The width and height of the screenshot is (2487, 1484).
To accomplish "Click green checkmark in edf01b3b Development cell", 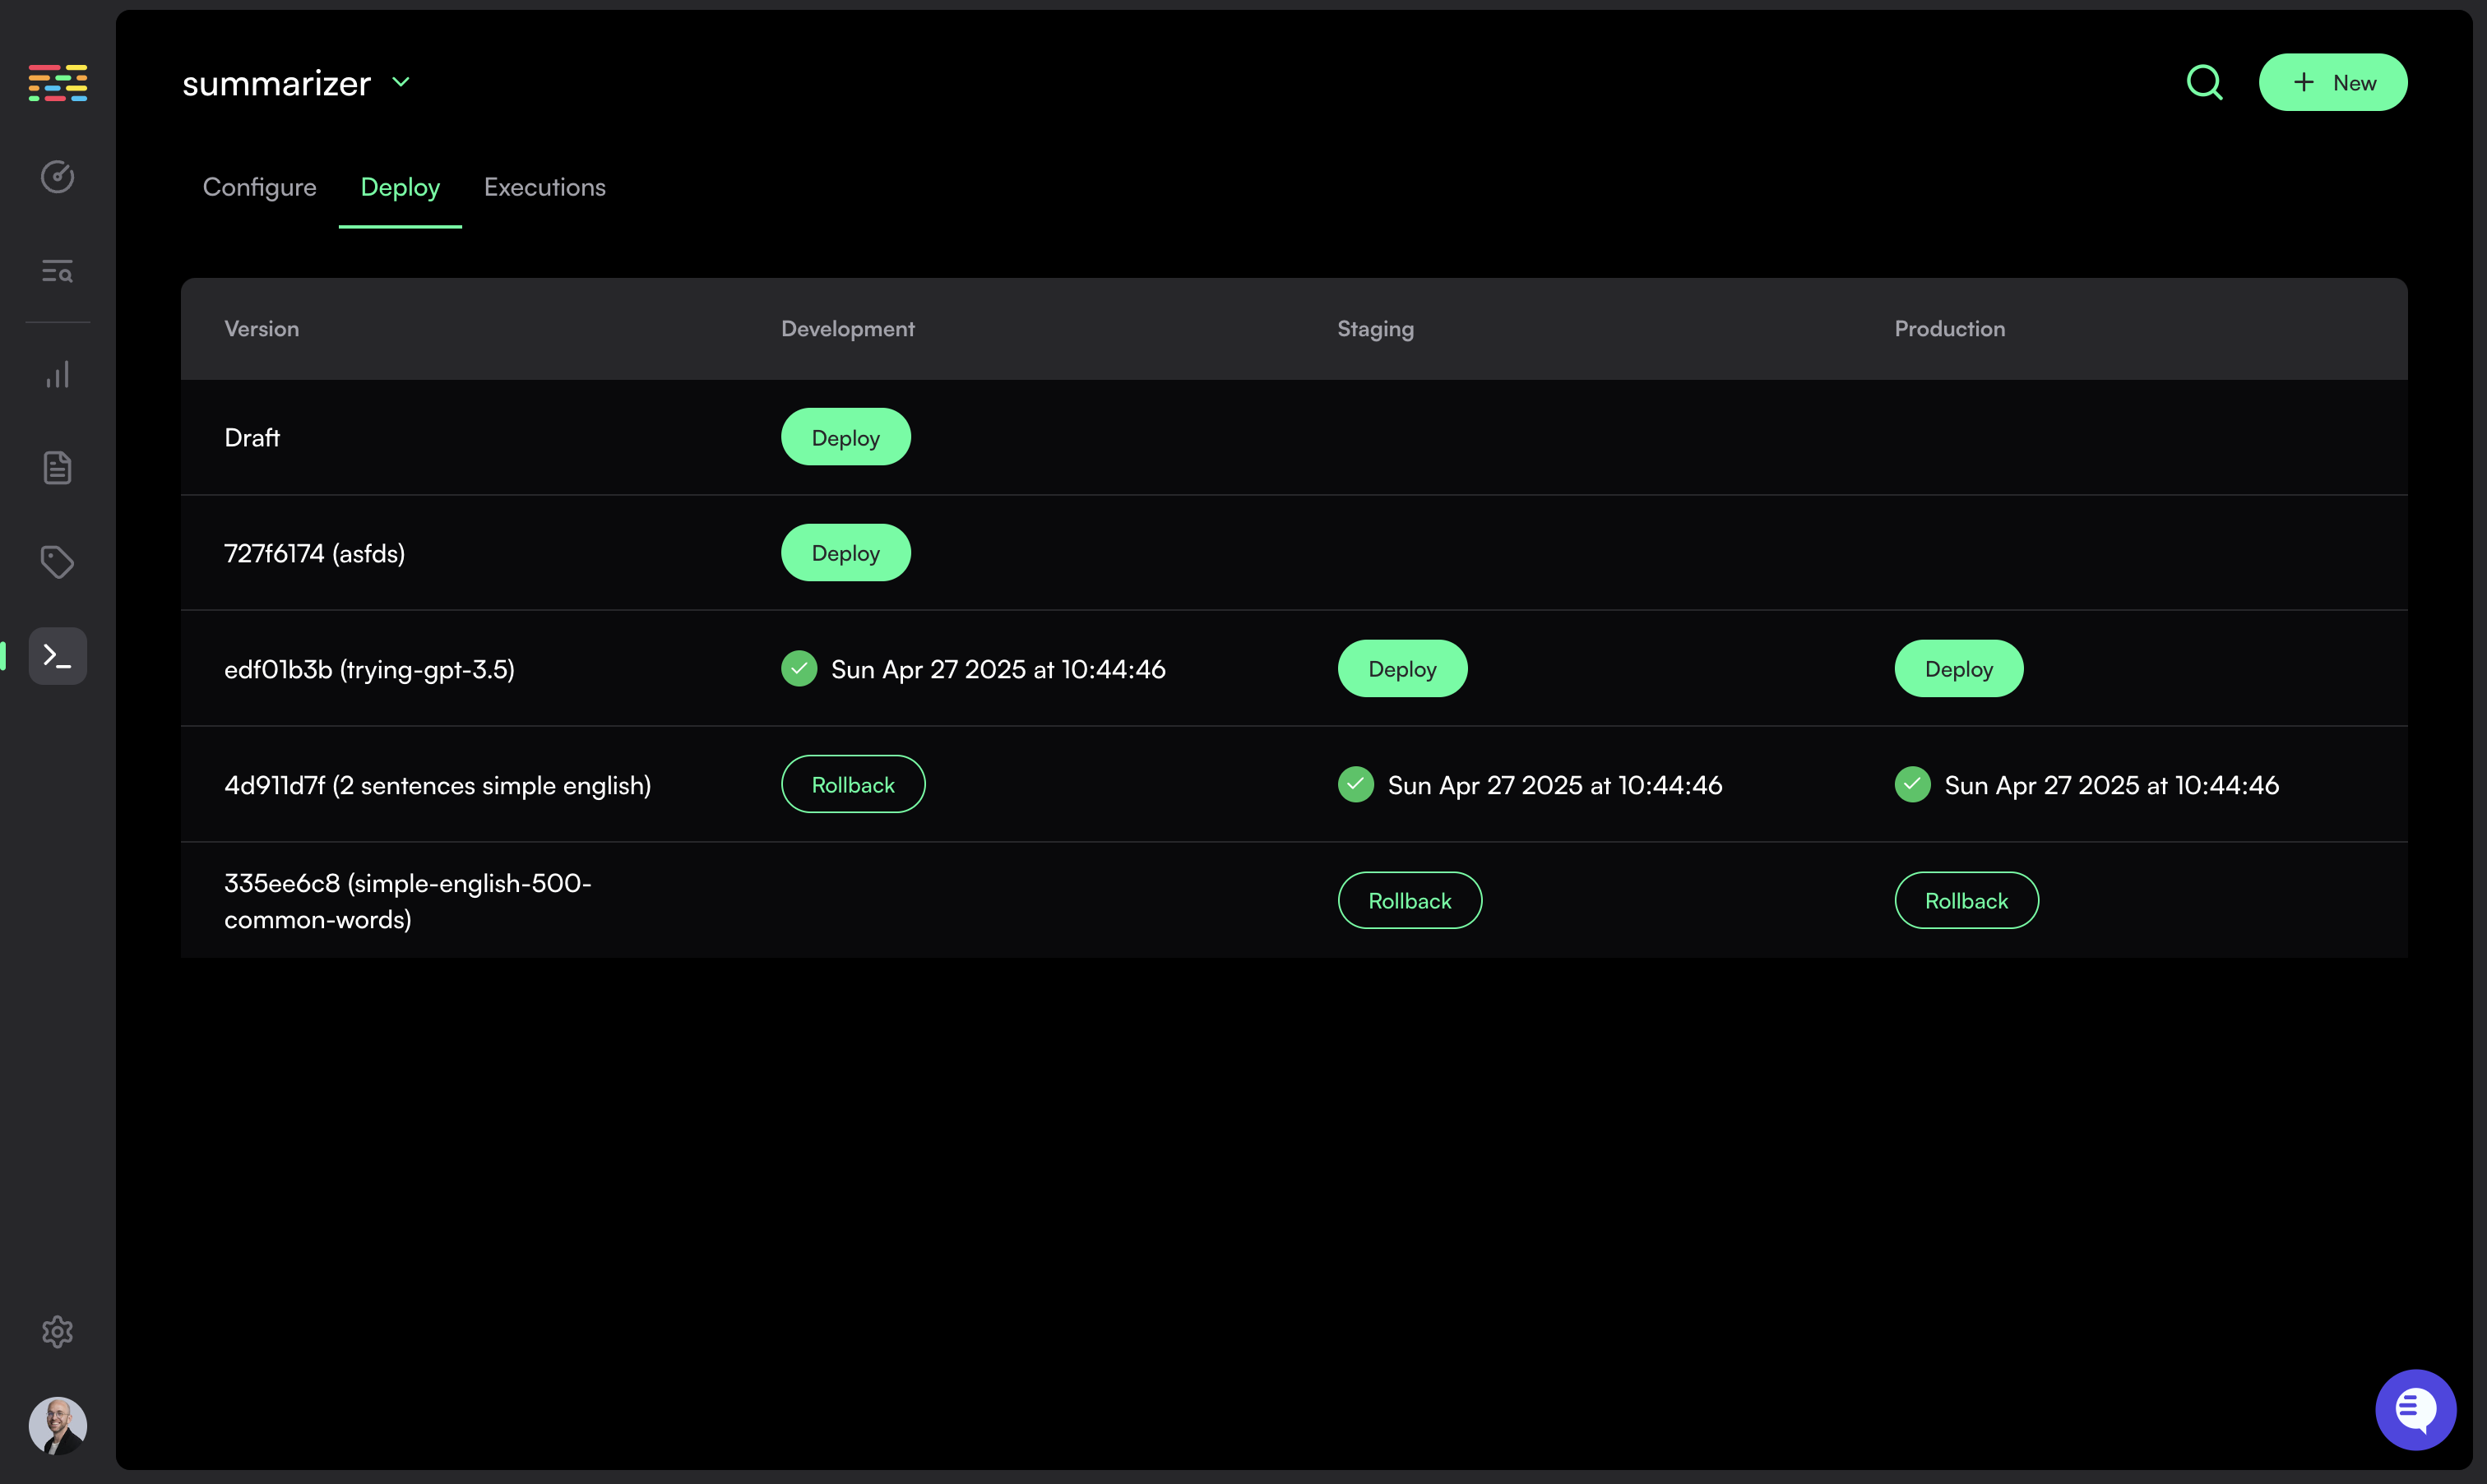I will 798,669.
